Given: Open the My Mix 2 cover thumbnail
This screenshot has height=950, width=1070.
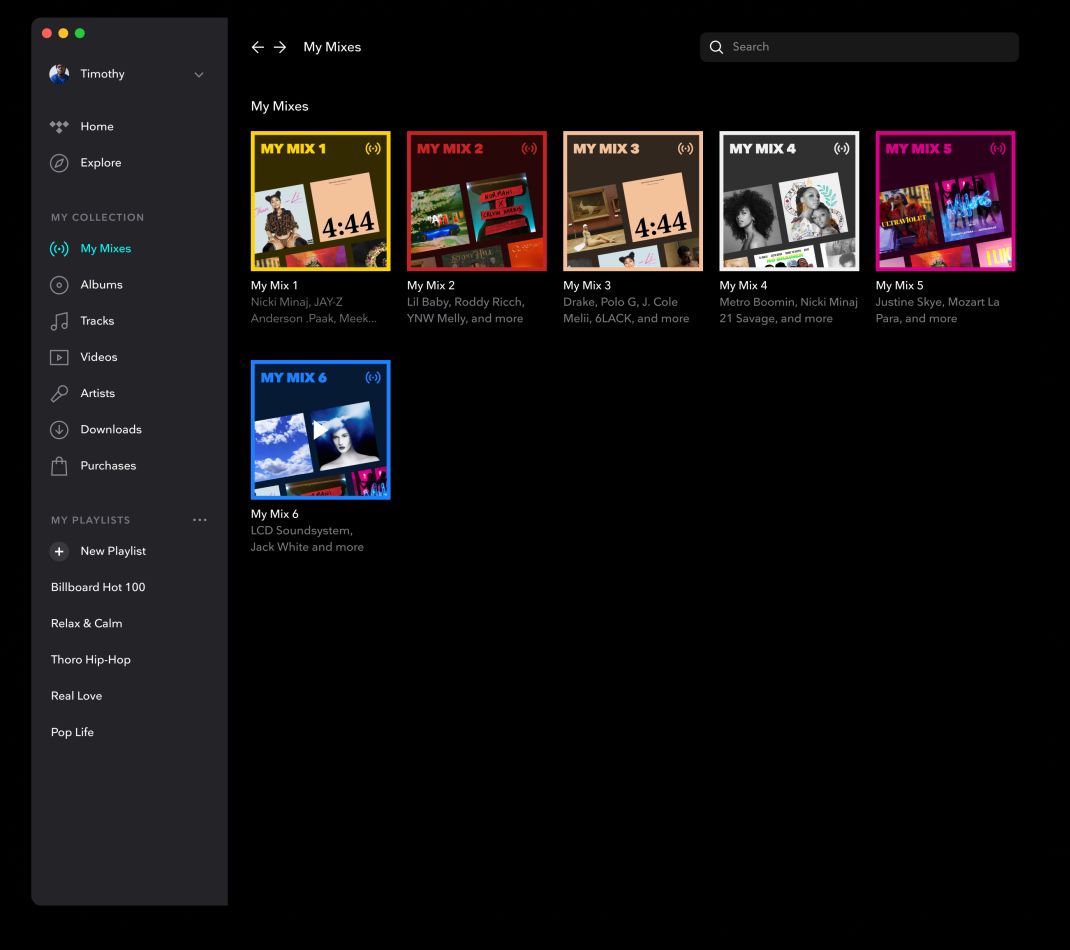Looking at the screenshot, I should (x=477, y=201).
